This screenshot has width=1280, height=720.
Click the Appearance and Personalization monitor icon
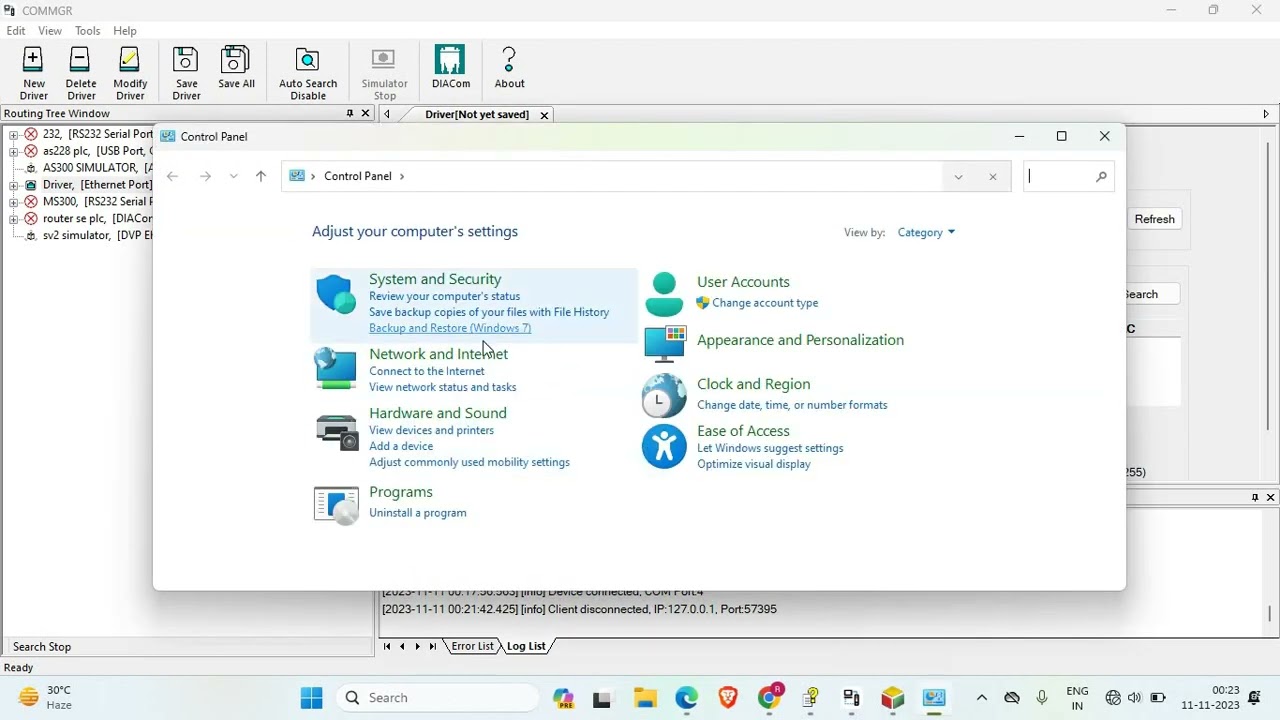click(x=665, y=342)
